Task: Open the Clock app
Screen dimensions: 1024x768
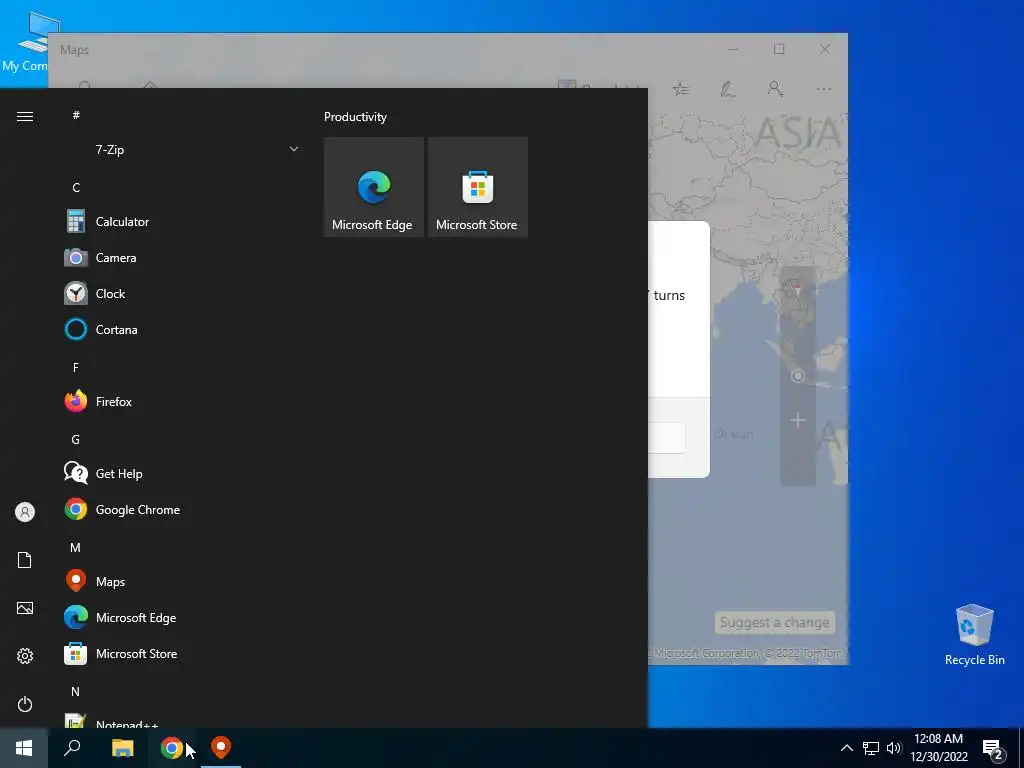Action: [x=183, y=293]
